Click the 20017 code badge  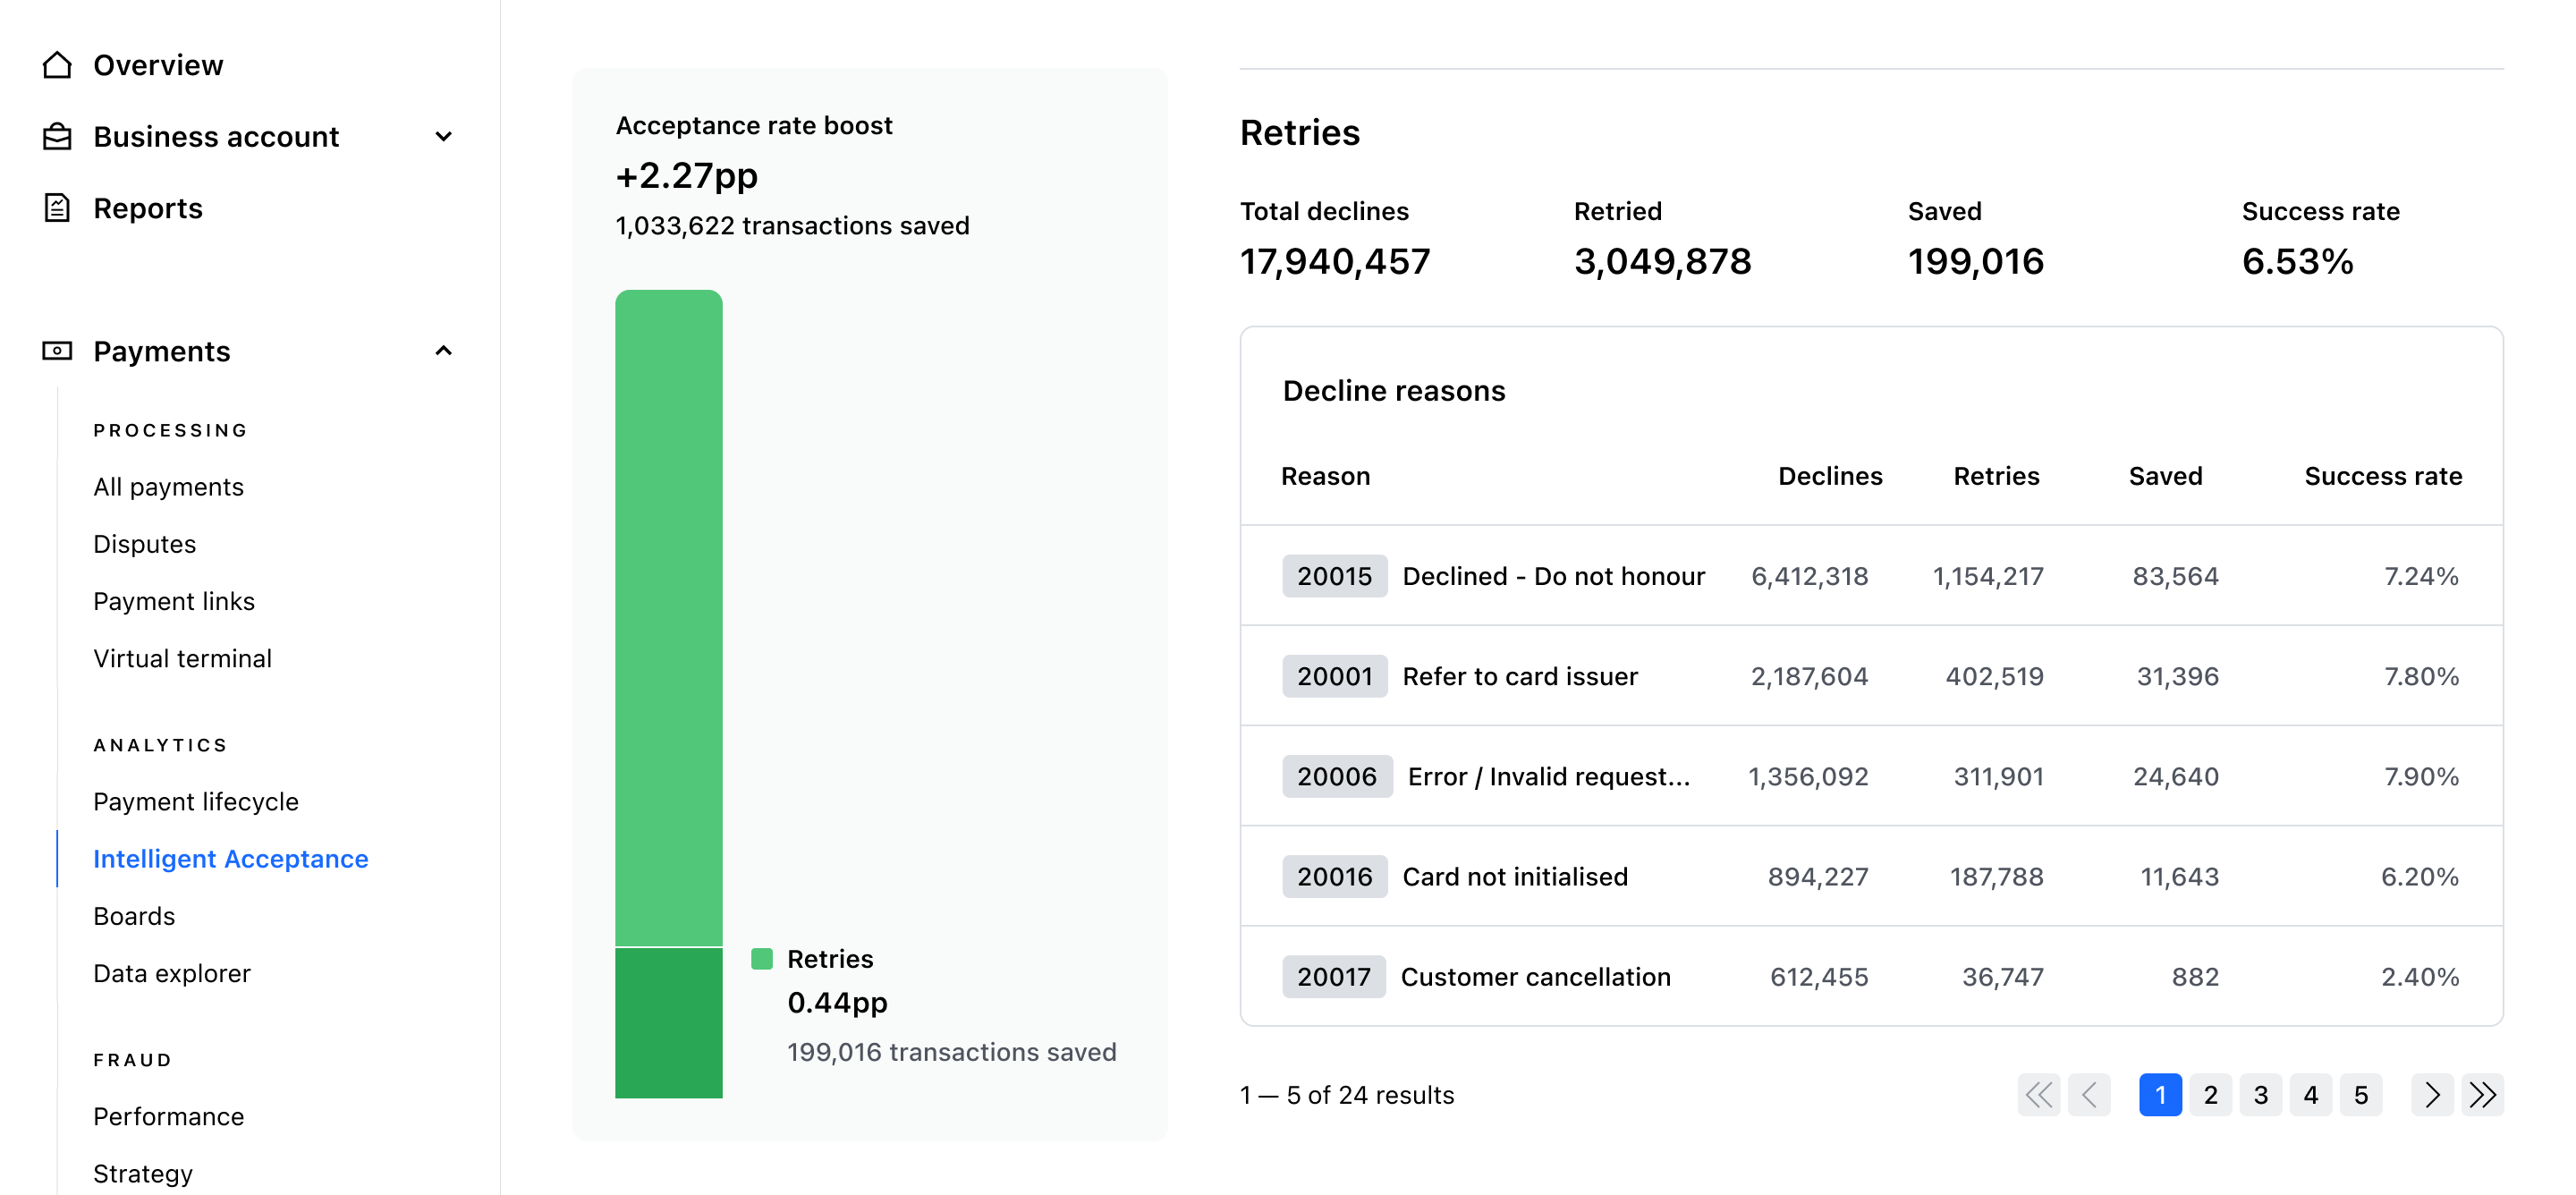click(1334, 976)
